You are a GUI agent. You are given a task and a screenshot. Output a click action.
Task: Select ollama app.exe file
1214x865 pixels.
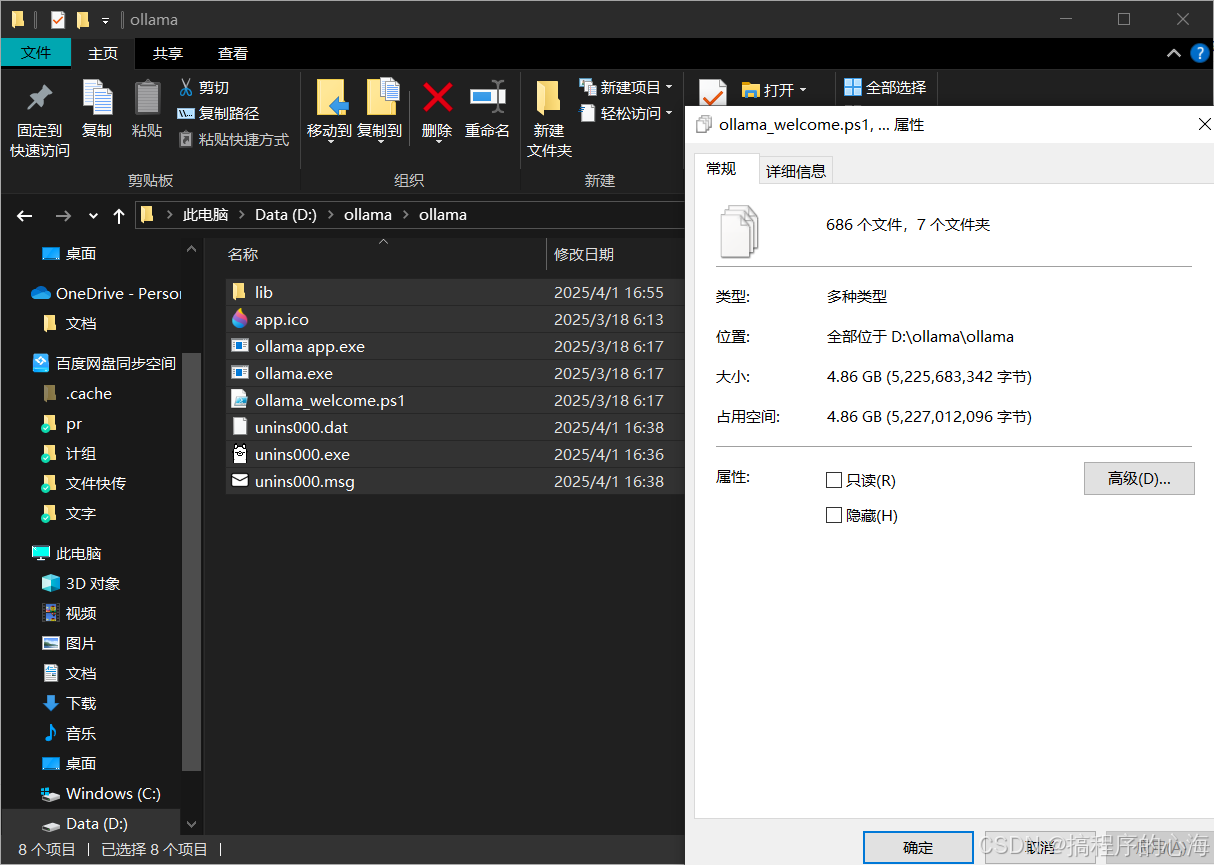454,346
